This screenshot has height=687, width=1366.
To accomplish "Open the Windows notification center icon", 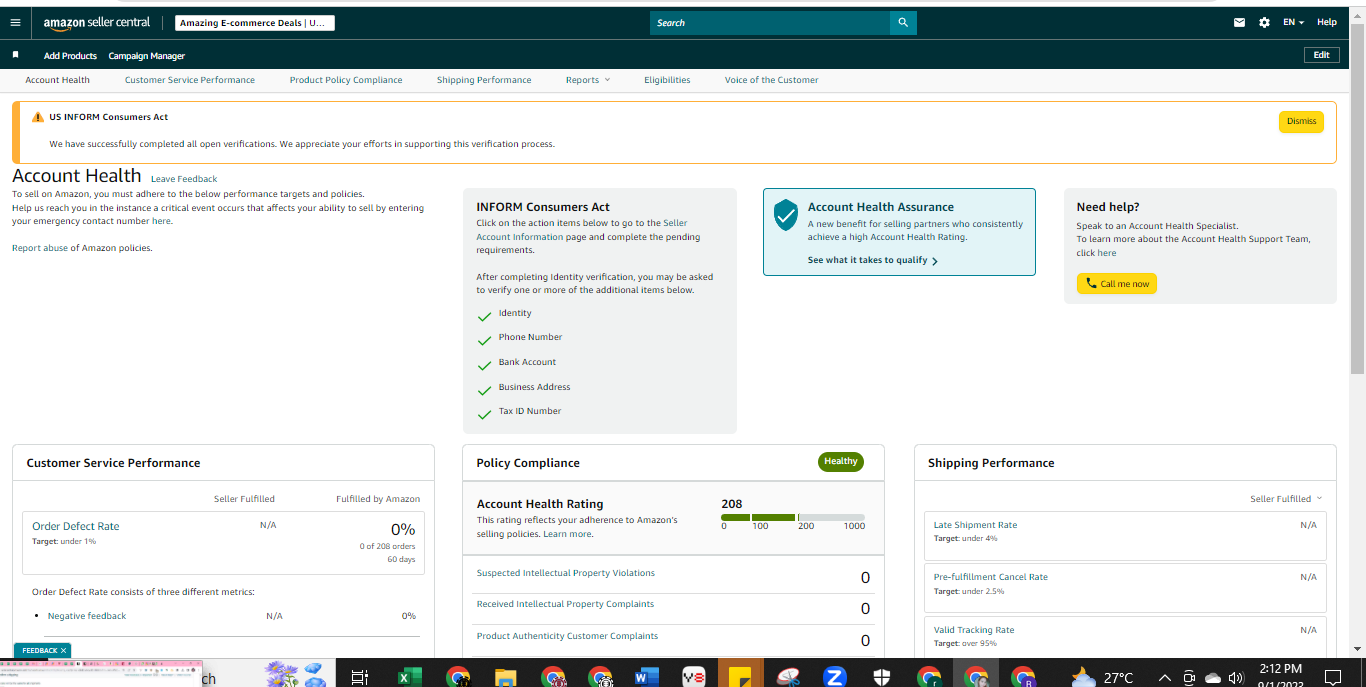I will tap(1332, 677).
